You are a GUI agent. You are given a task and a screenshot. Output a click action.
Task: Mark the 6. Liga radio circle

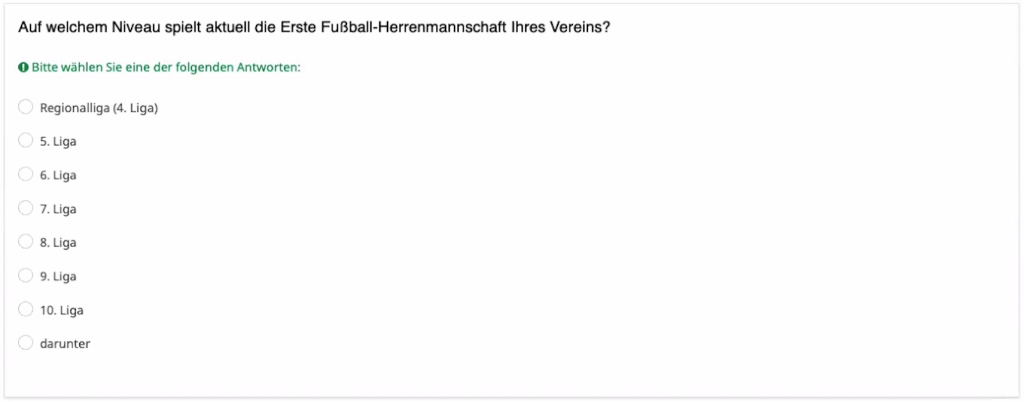(25, 174)
